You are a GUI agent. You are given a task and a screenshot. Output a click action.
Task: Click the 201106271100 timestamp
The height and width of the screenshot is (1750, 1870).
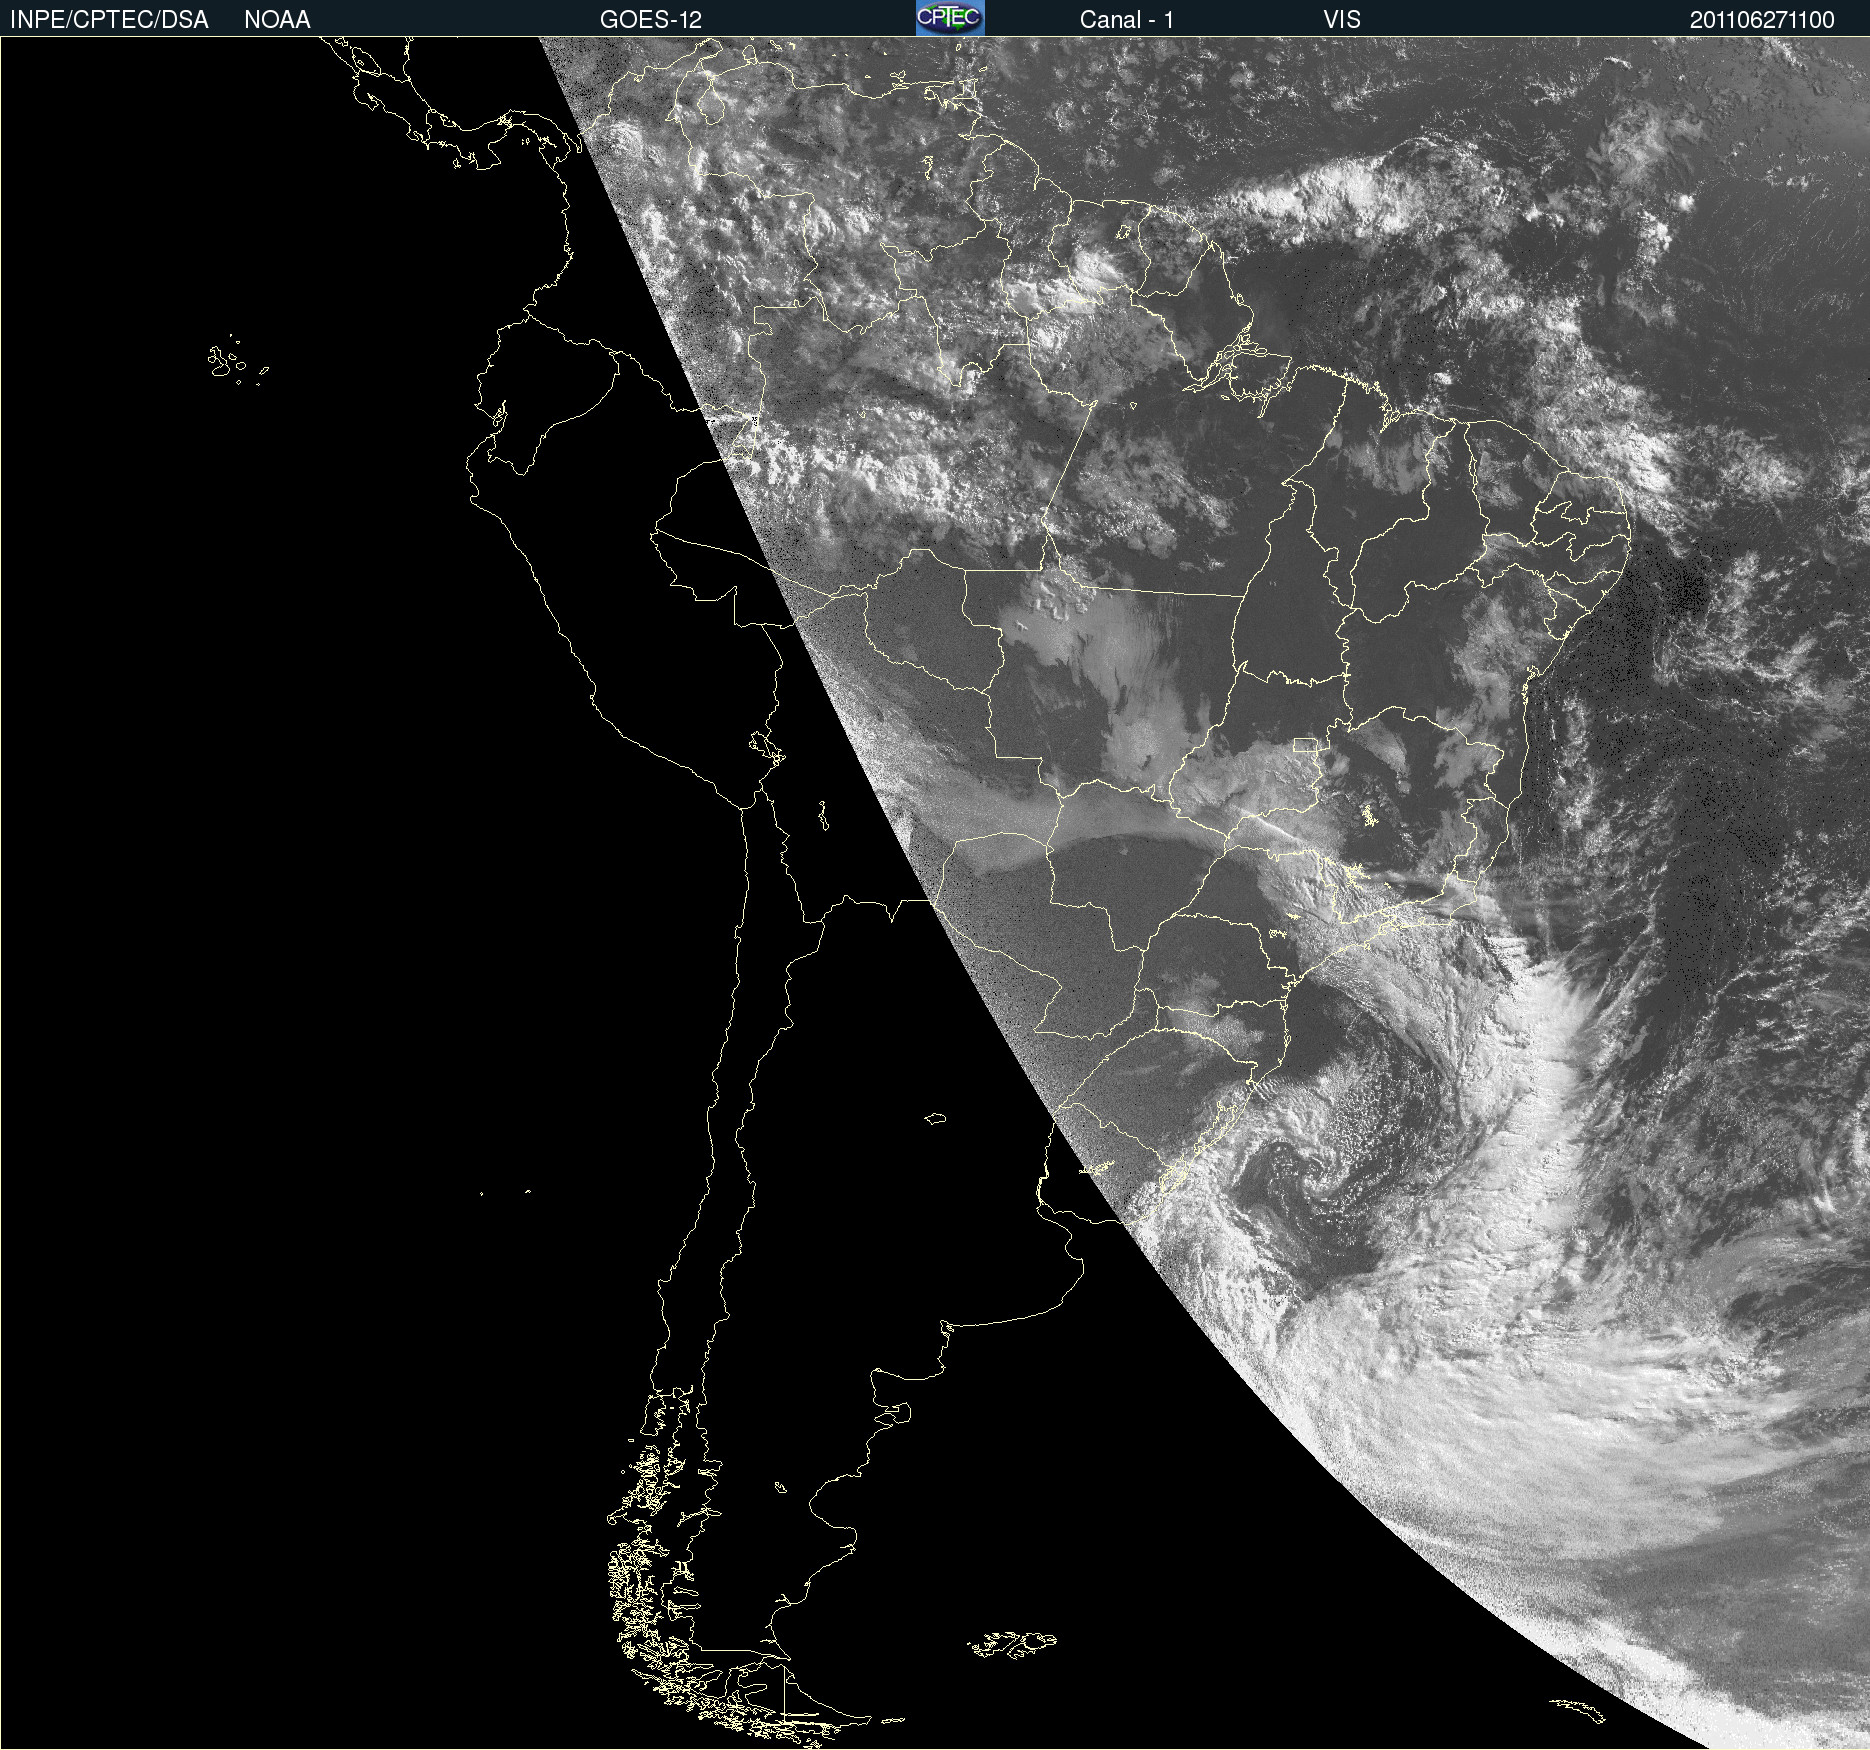pos(1762,20)
